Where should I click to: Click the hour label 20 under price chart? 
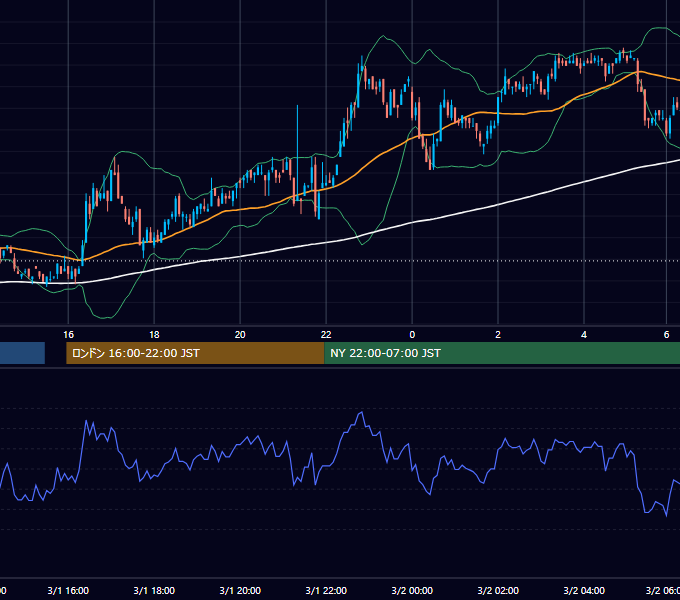click(x=240, y=335)
